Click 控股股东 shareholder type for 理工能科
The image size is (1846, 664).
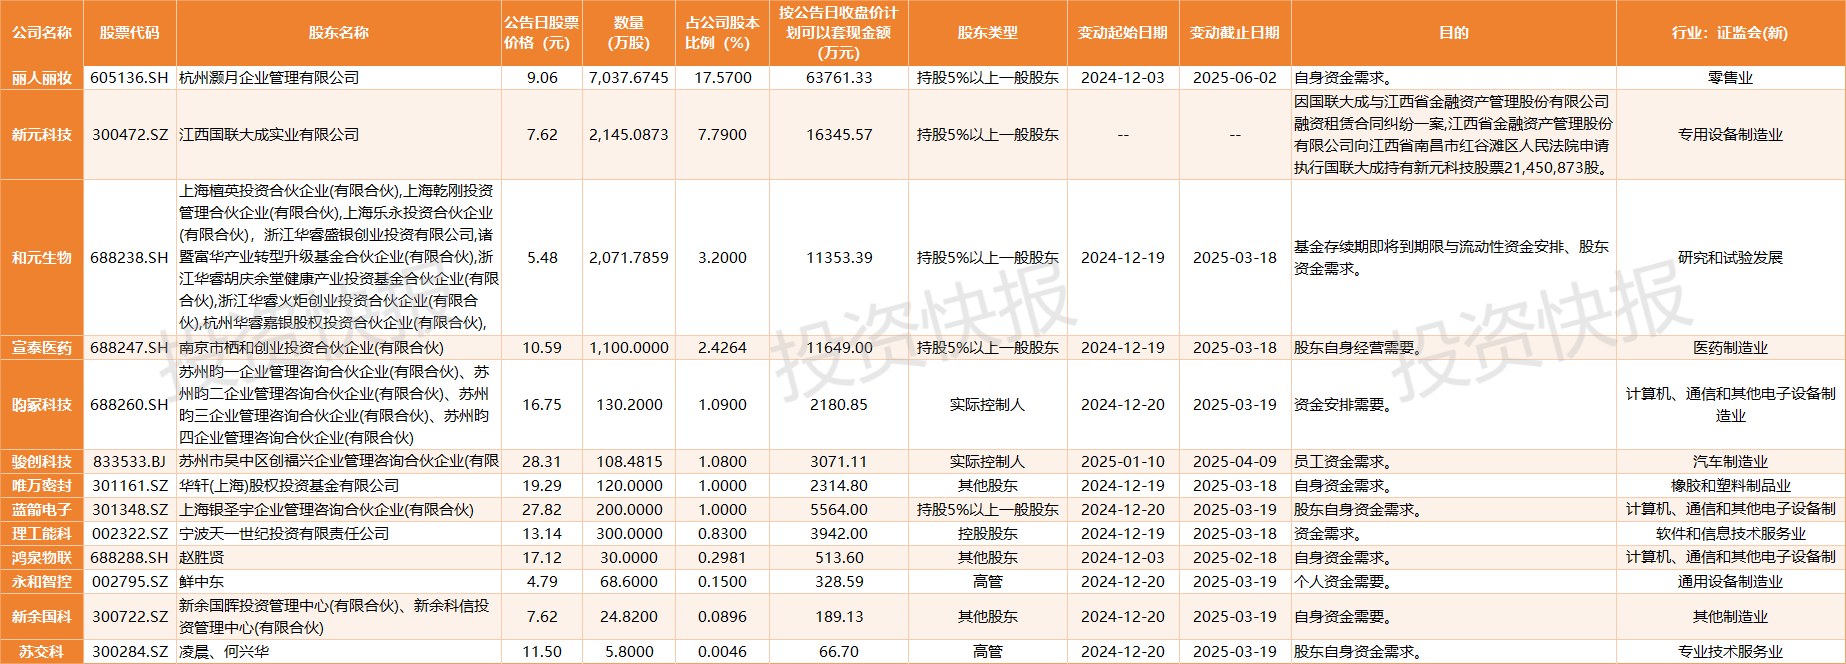coord(988,534)
